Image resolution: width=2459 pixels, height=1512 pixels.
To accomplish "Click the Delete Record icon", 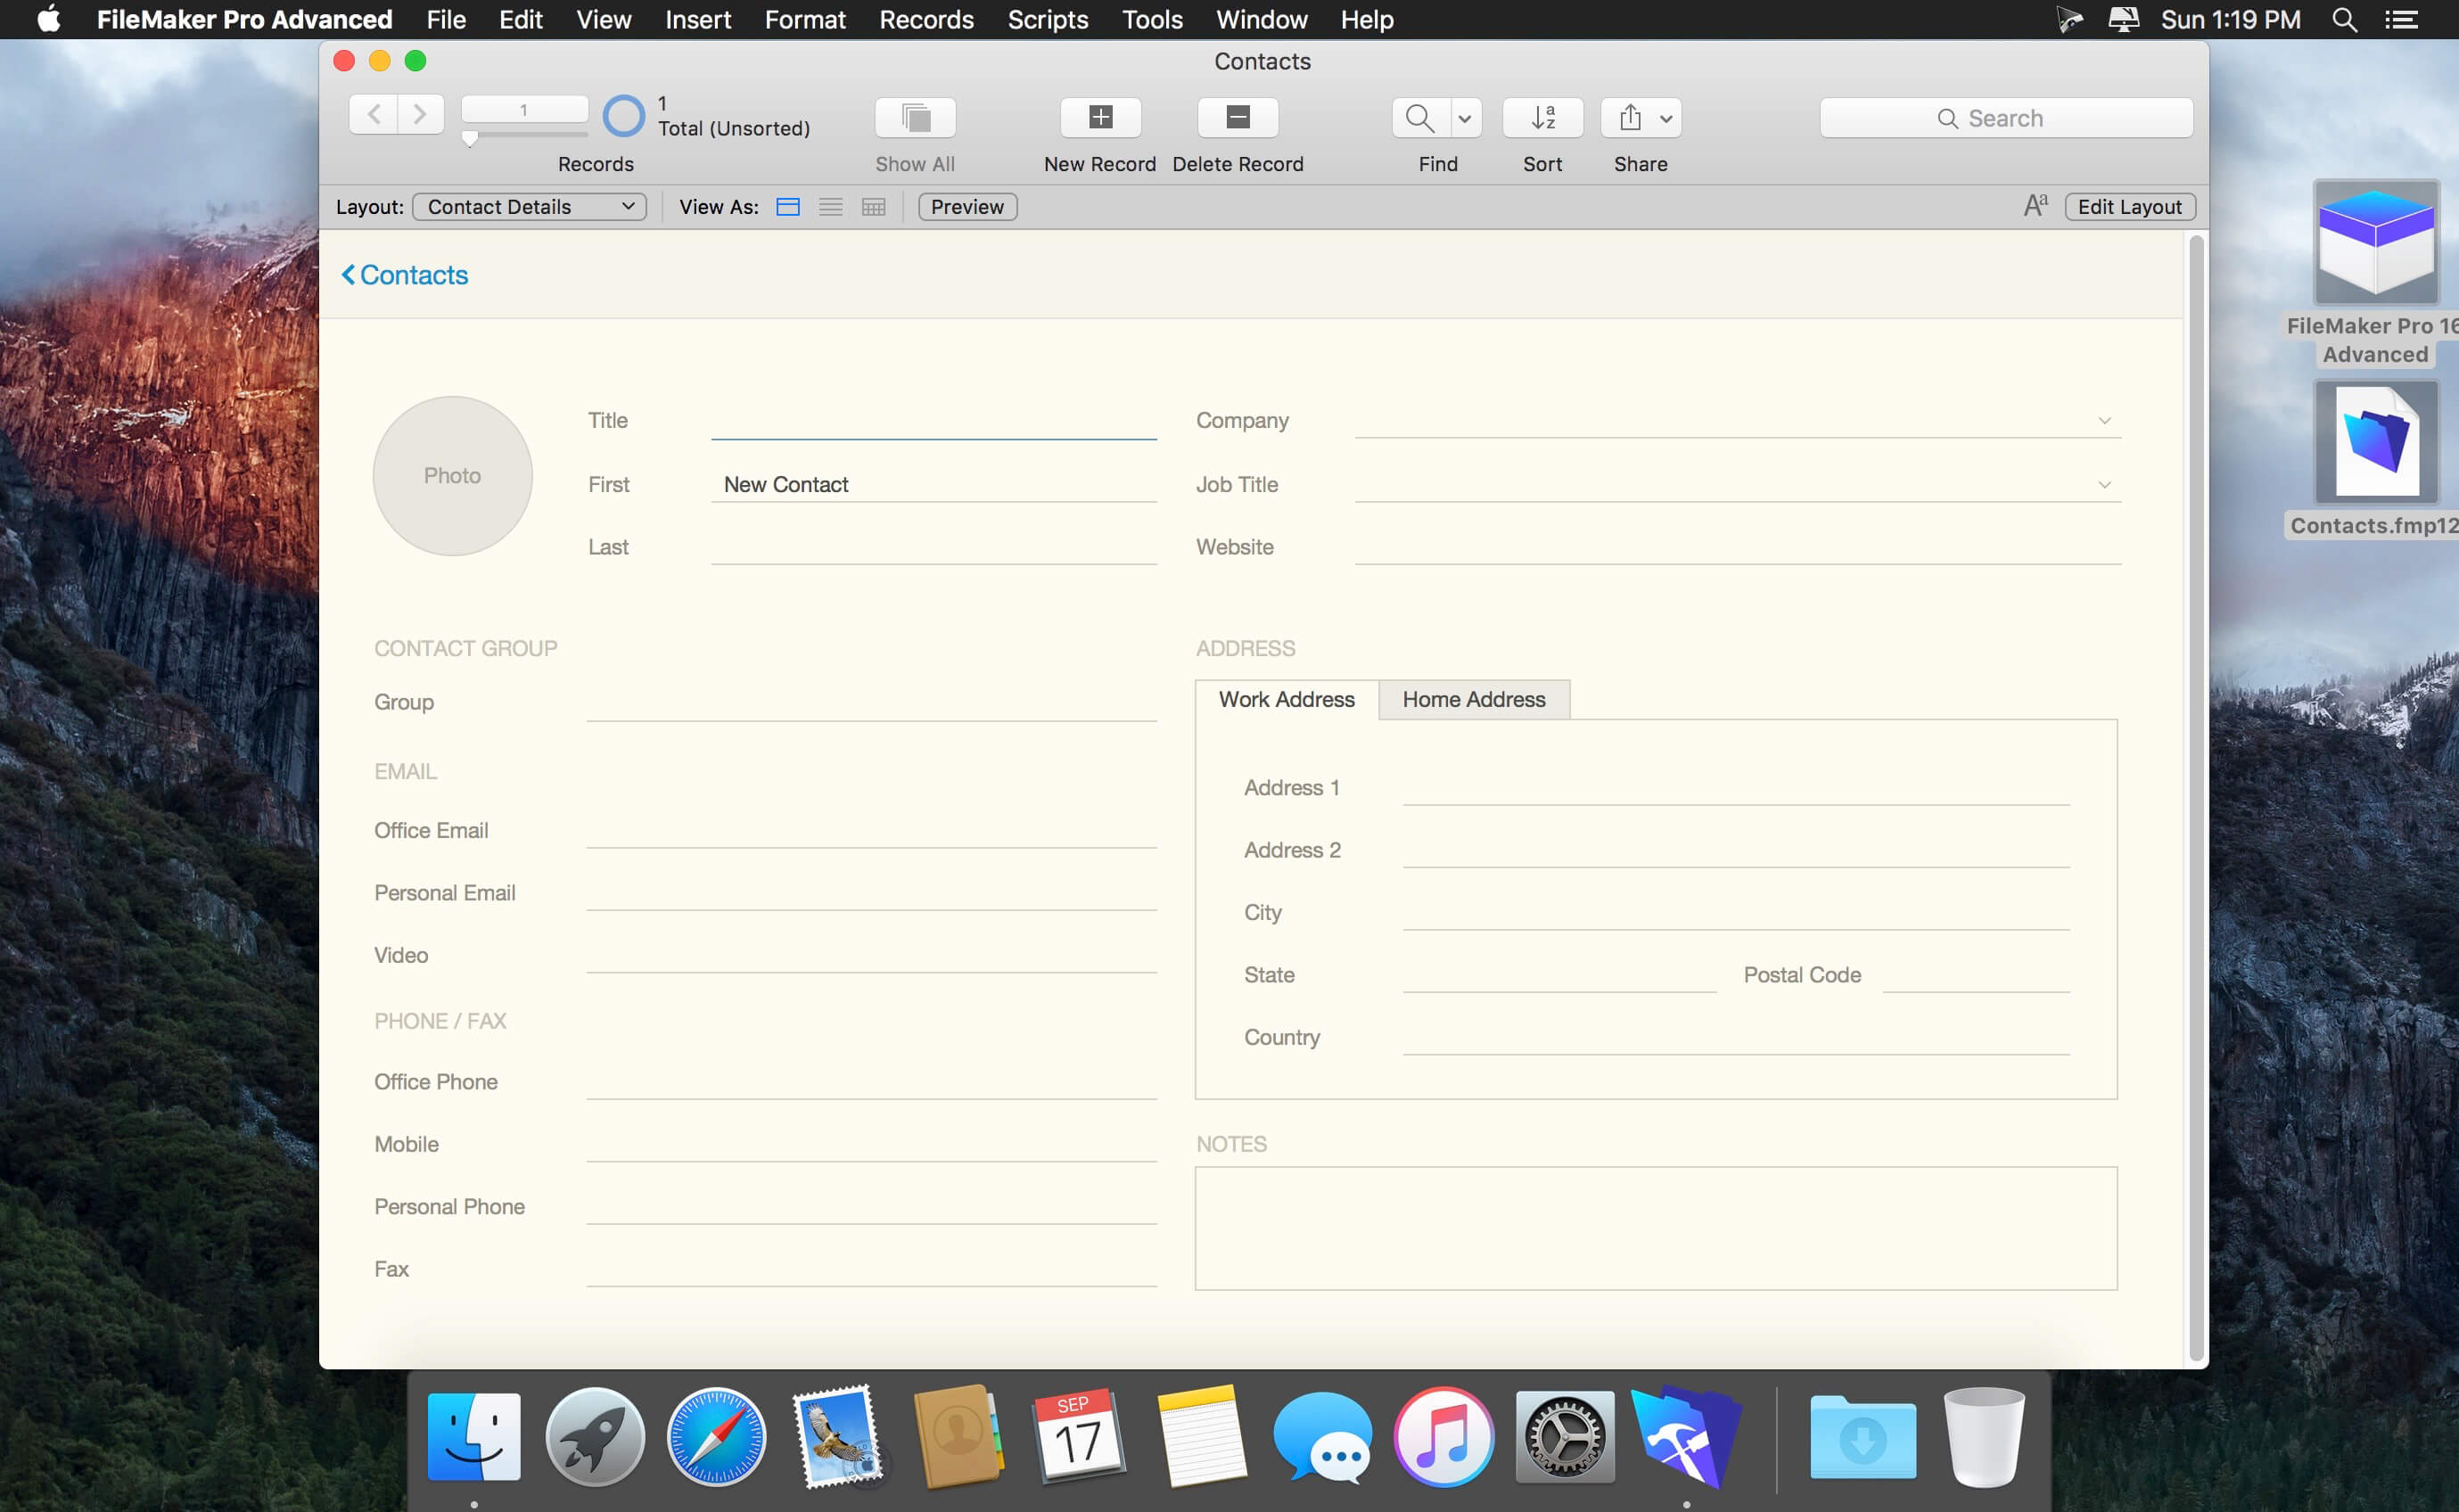I will 1238,116.
